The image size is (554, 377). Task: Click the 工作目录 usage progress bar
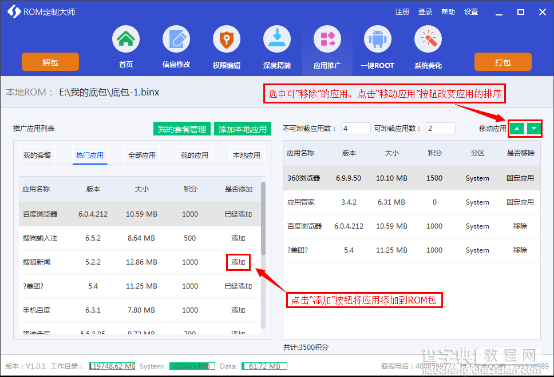(x=112, y=366)
